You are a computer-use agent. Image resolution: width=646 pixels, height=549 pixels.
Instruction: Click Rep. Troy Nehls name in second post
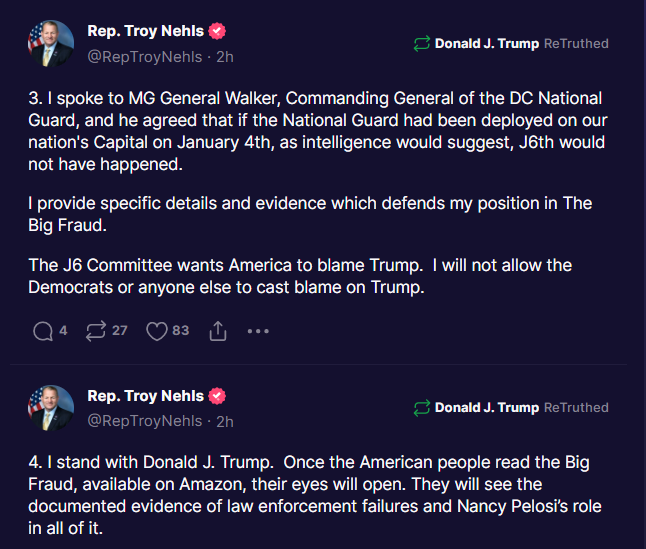point(145,396)
